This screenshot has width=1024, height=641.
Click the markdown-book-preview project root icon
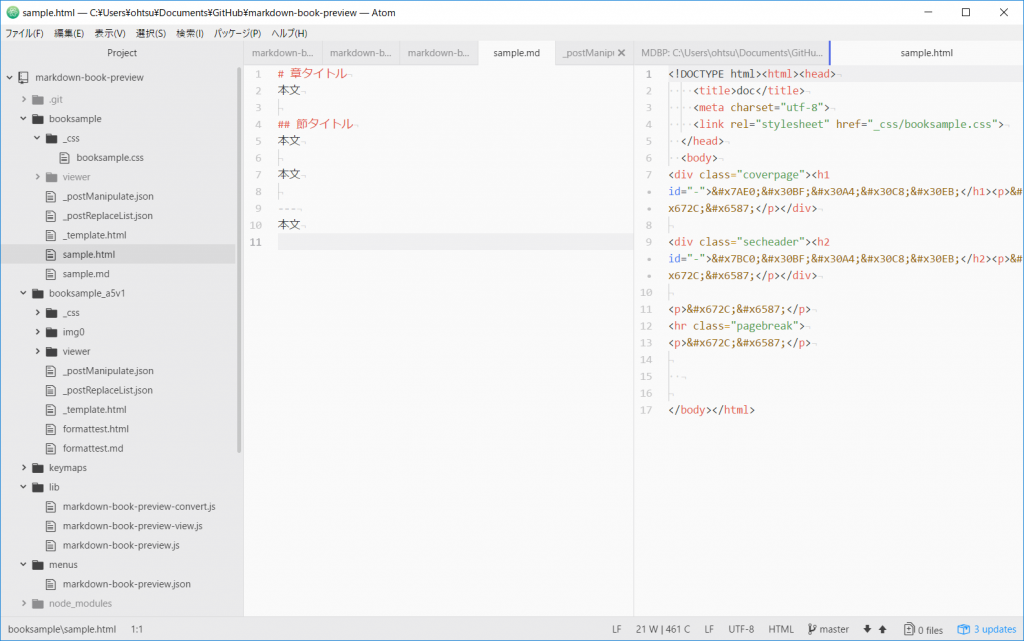(23, 77)
